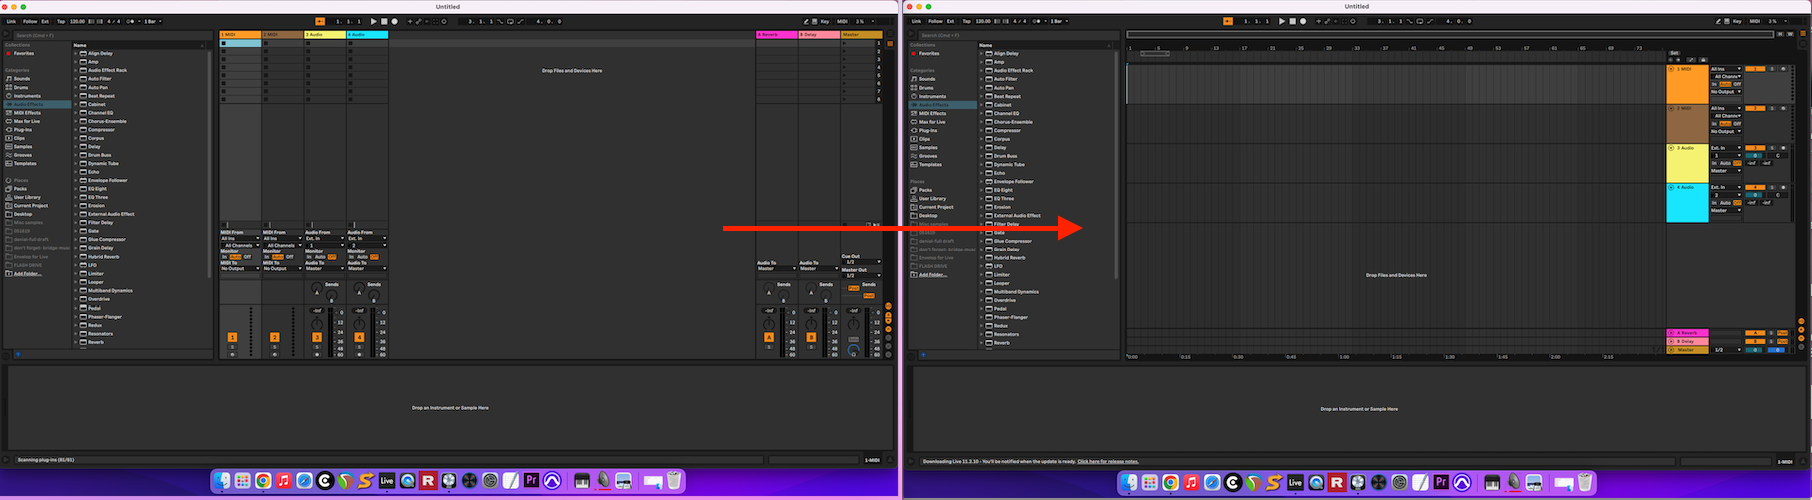Fold the 1 MIDI track in the right arrangement
Image resolution: width=1812 pixels, height=500 pixels.
(x=1671, y=69)
